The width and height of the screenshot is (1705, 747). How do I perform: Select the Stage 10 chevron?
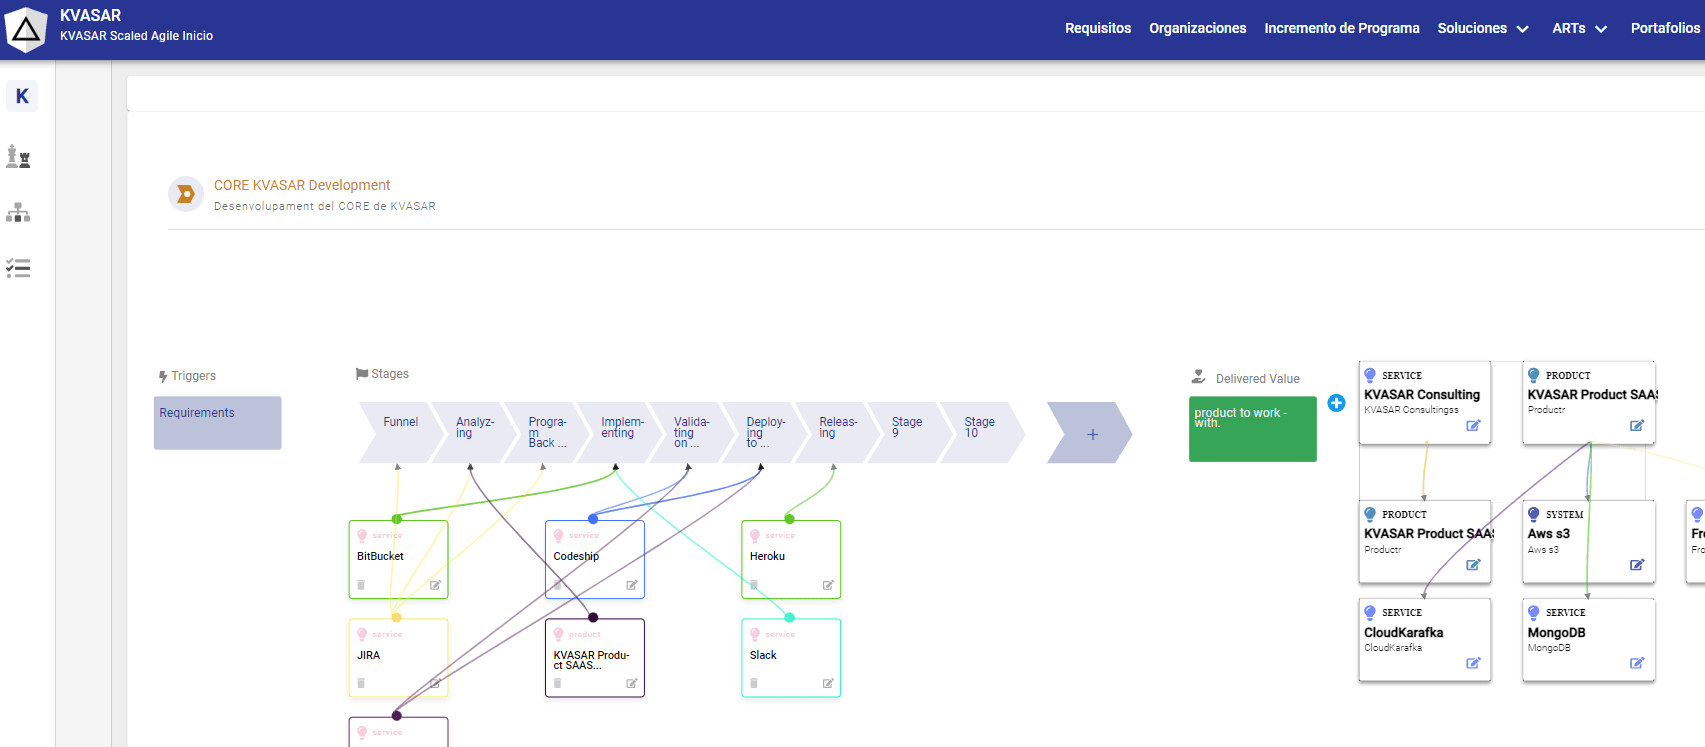(981, 432)
